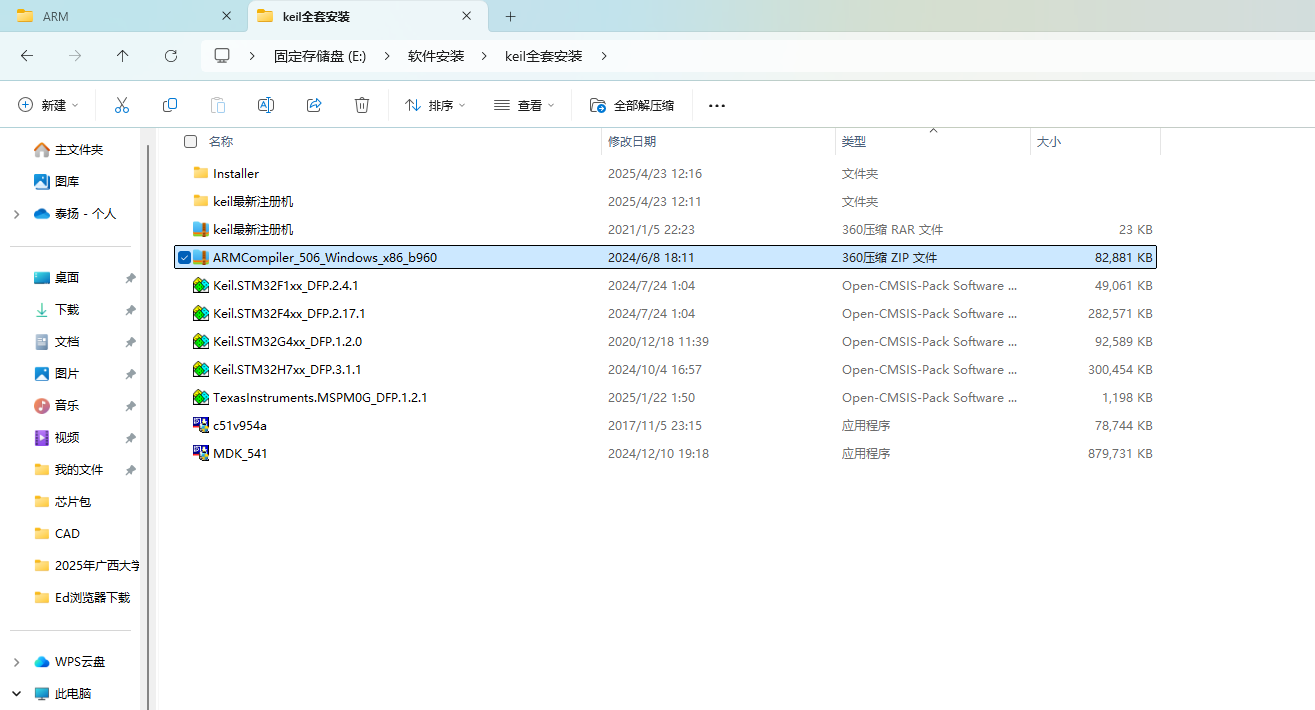Image resolution: width=1315 pixels, height=710 pixels.
Task: Click the Copy icon in toolbar
Action: 170,105
